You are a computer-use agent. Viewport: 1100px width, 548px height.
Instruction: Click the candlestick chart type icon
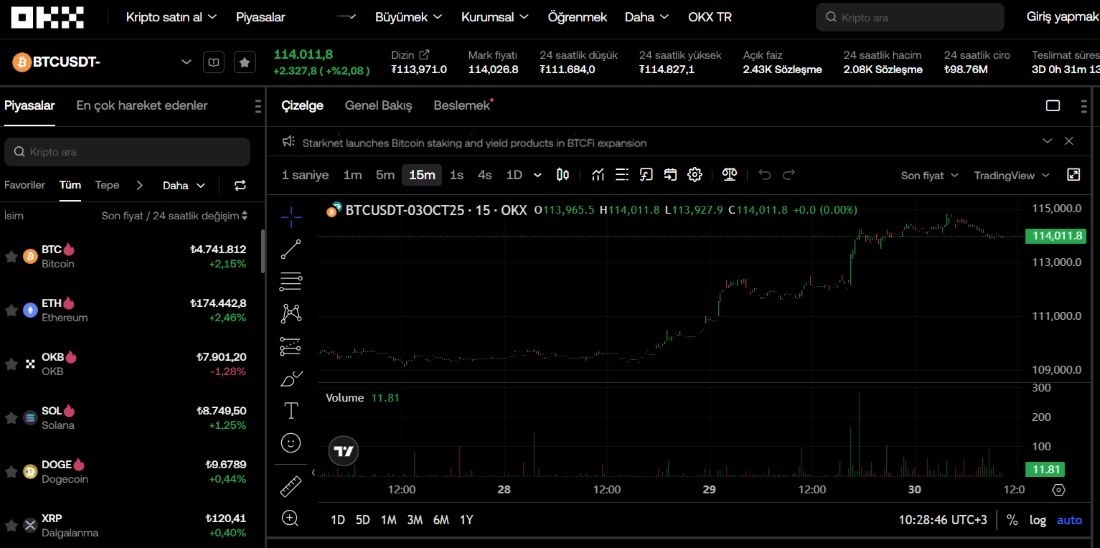563,175
